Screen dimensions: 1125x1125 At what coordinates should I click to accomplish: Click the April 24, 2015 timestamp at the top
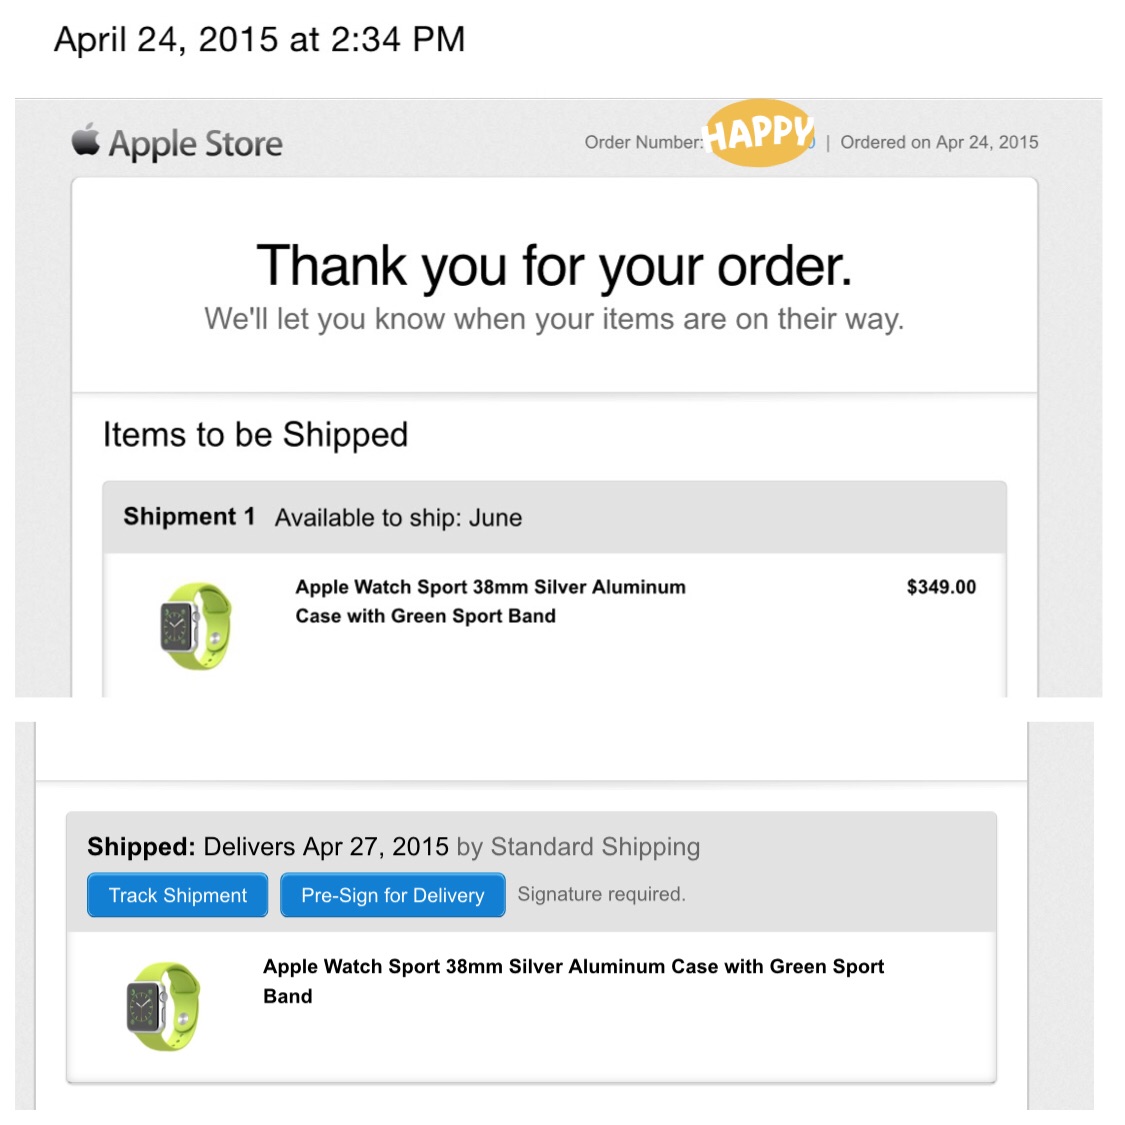click(259, 39)
